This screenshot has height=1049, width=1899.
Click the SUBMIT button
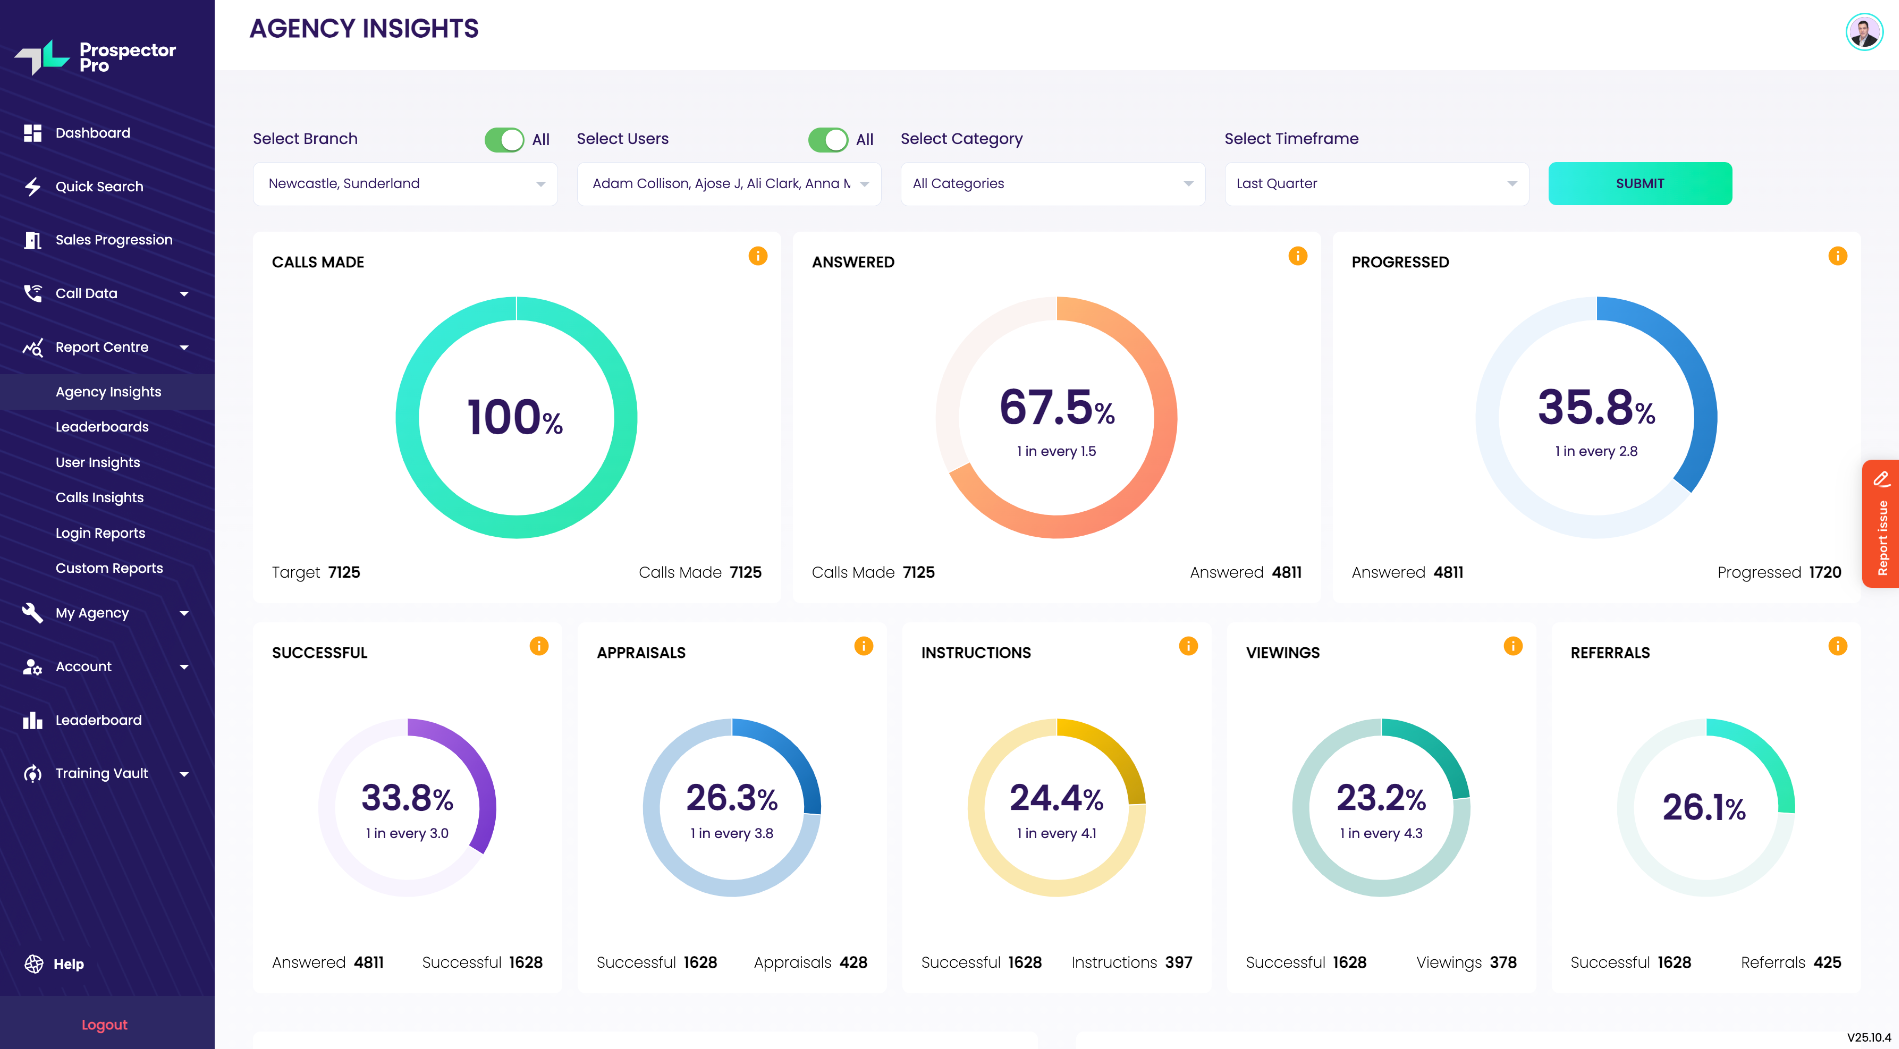pyautogui.click(x=1640, y=184)
